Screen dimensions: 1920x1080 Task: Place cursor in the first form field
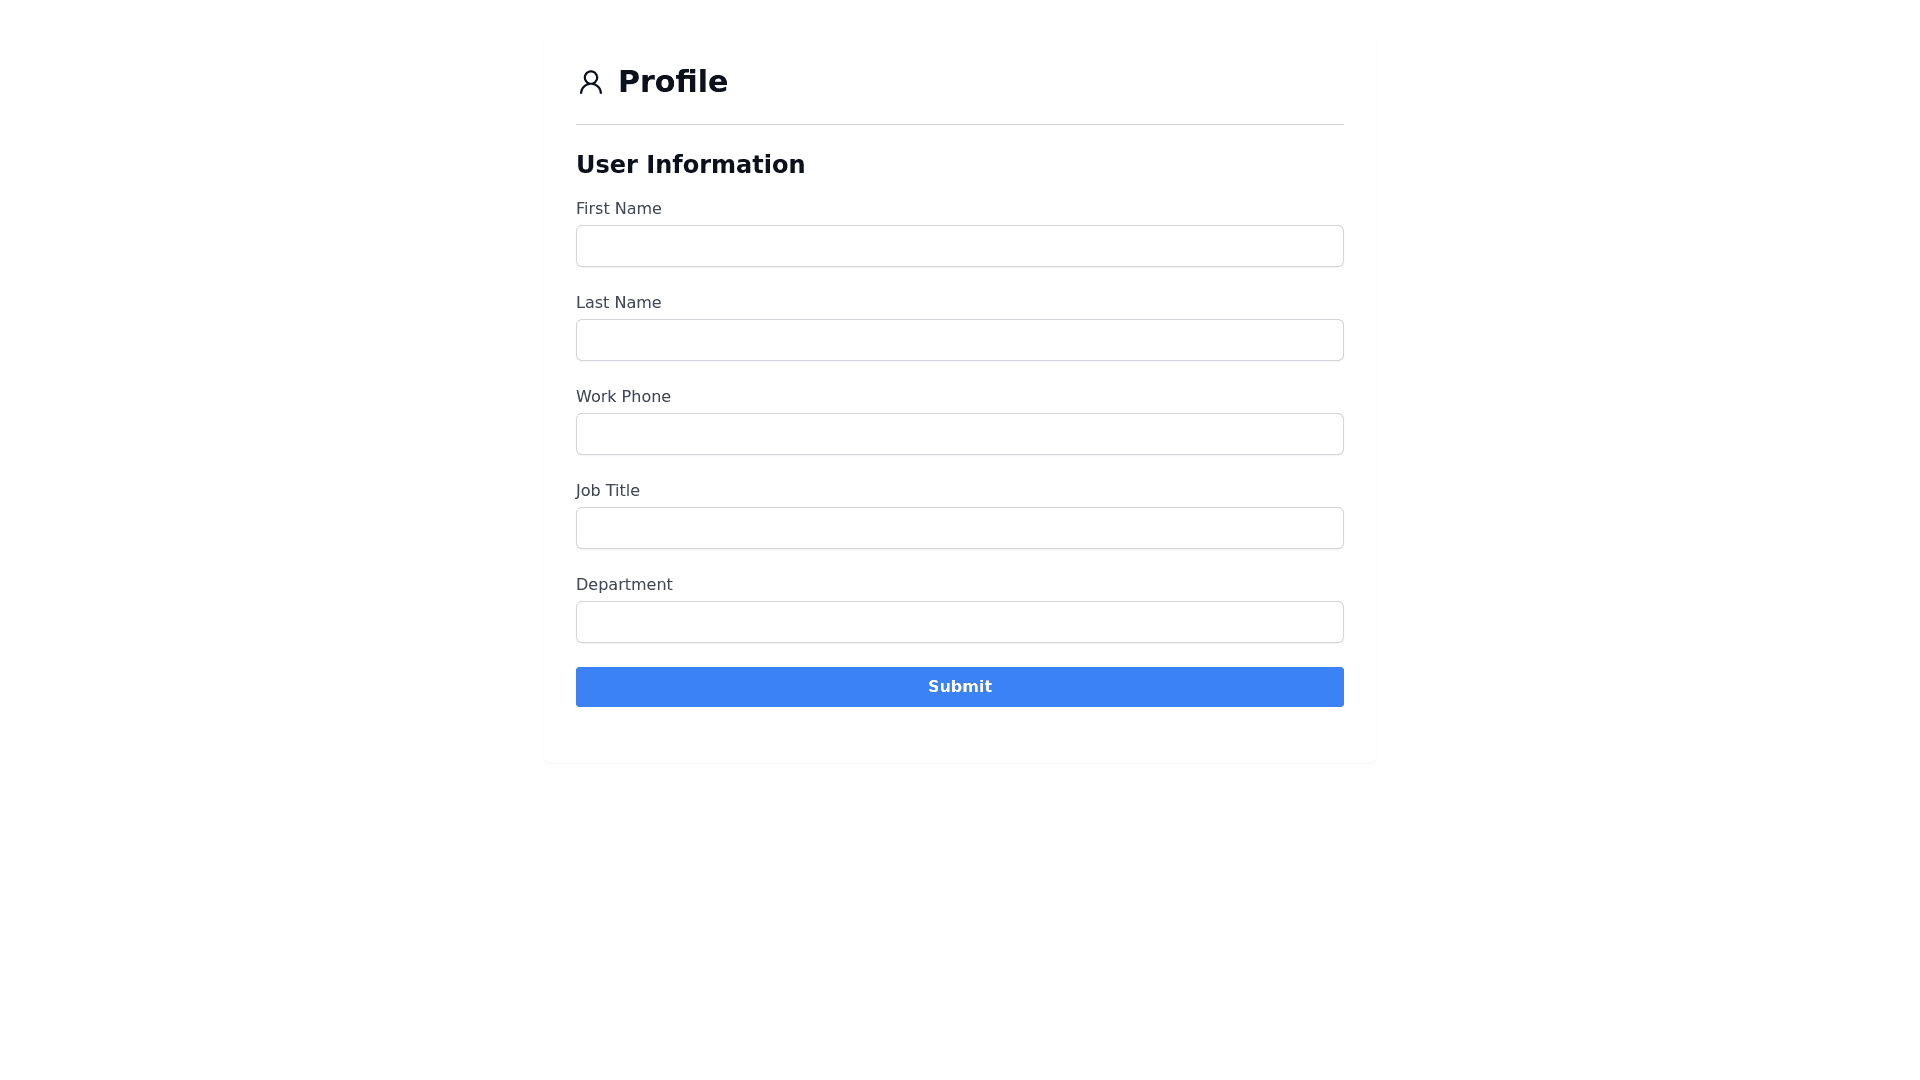(959, 246)
